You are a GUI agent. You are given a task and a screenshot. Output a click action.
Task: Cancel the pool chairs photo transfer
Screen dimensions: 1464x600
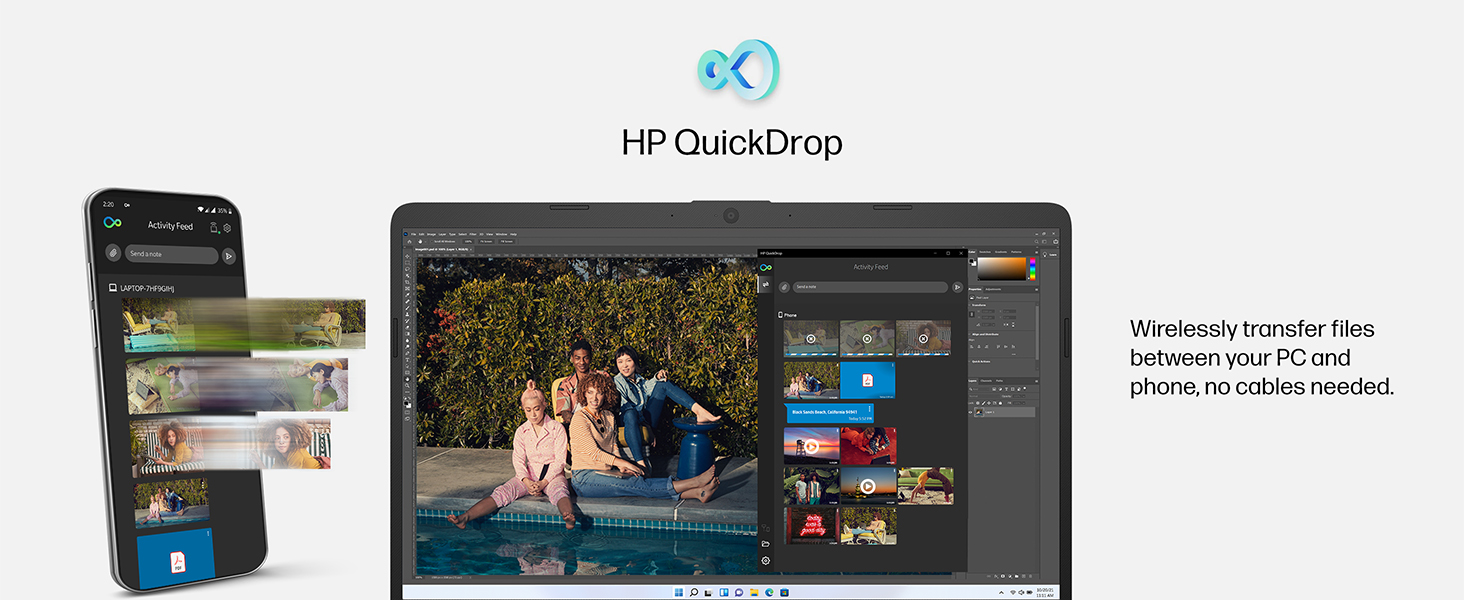[811, 339]
